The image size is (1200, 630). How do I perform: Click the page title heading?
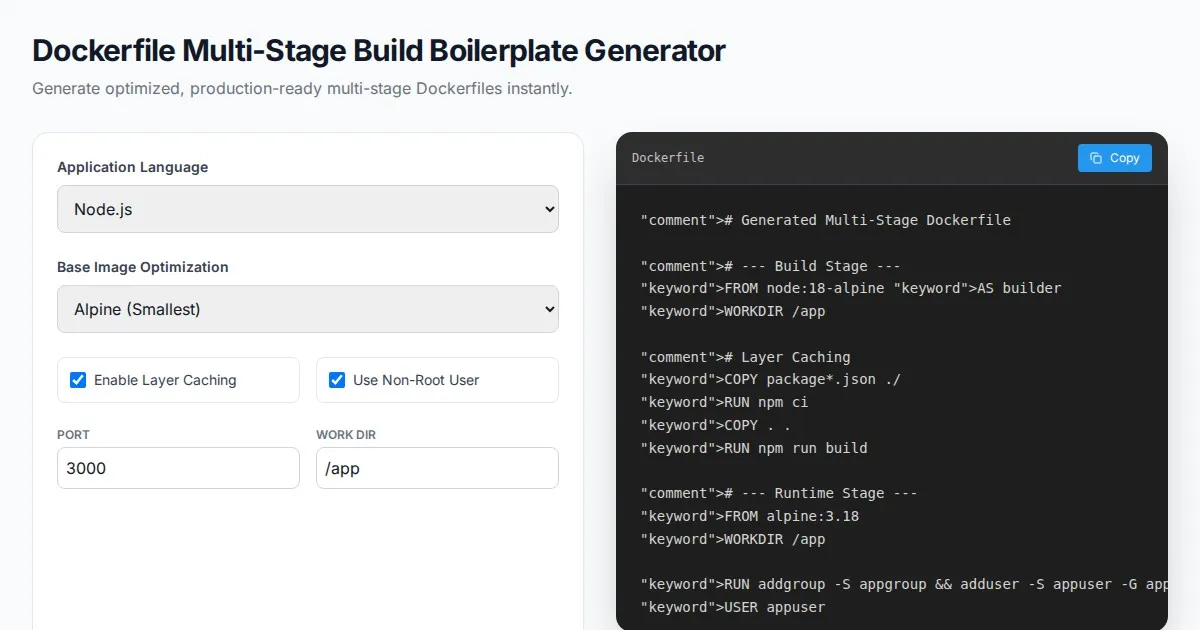pyautogui.click(x=379, y=50)
